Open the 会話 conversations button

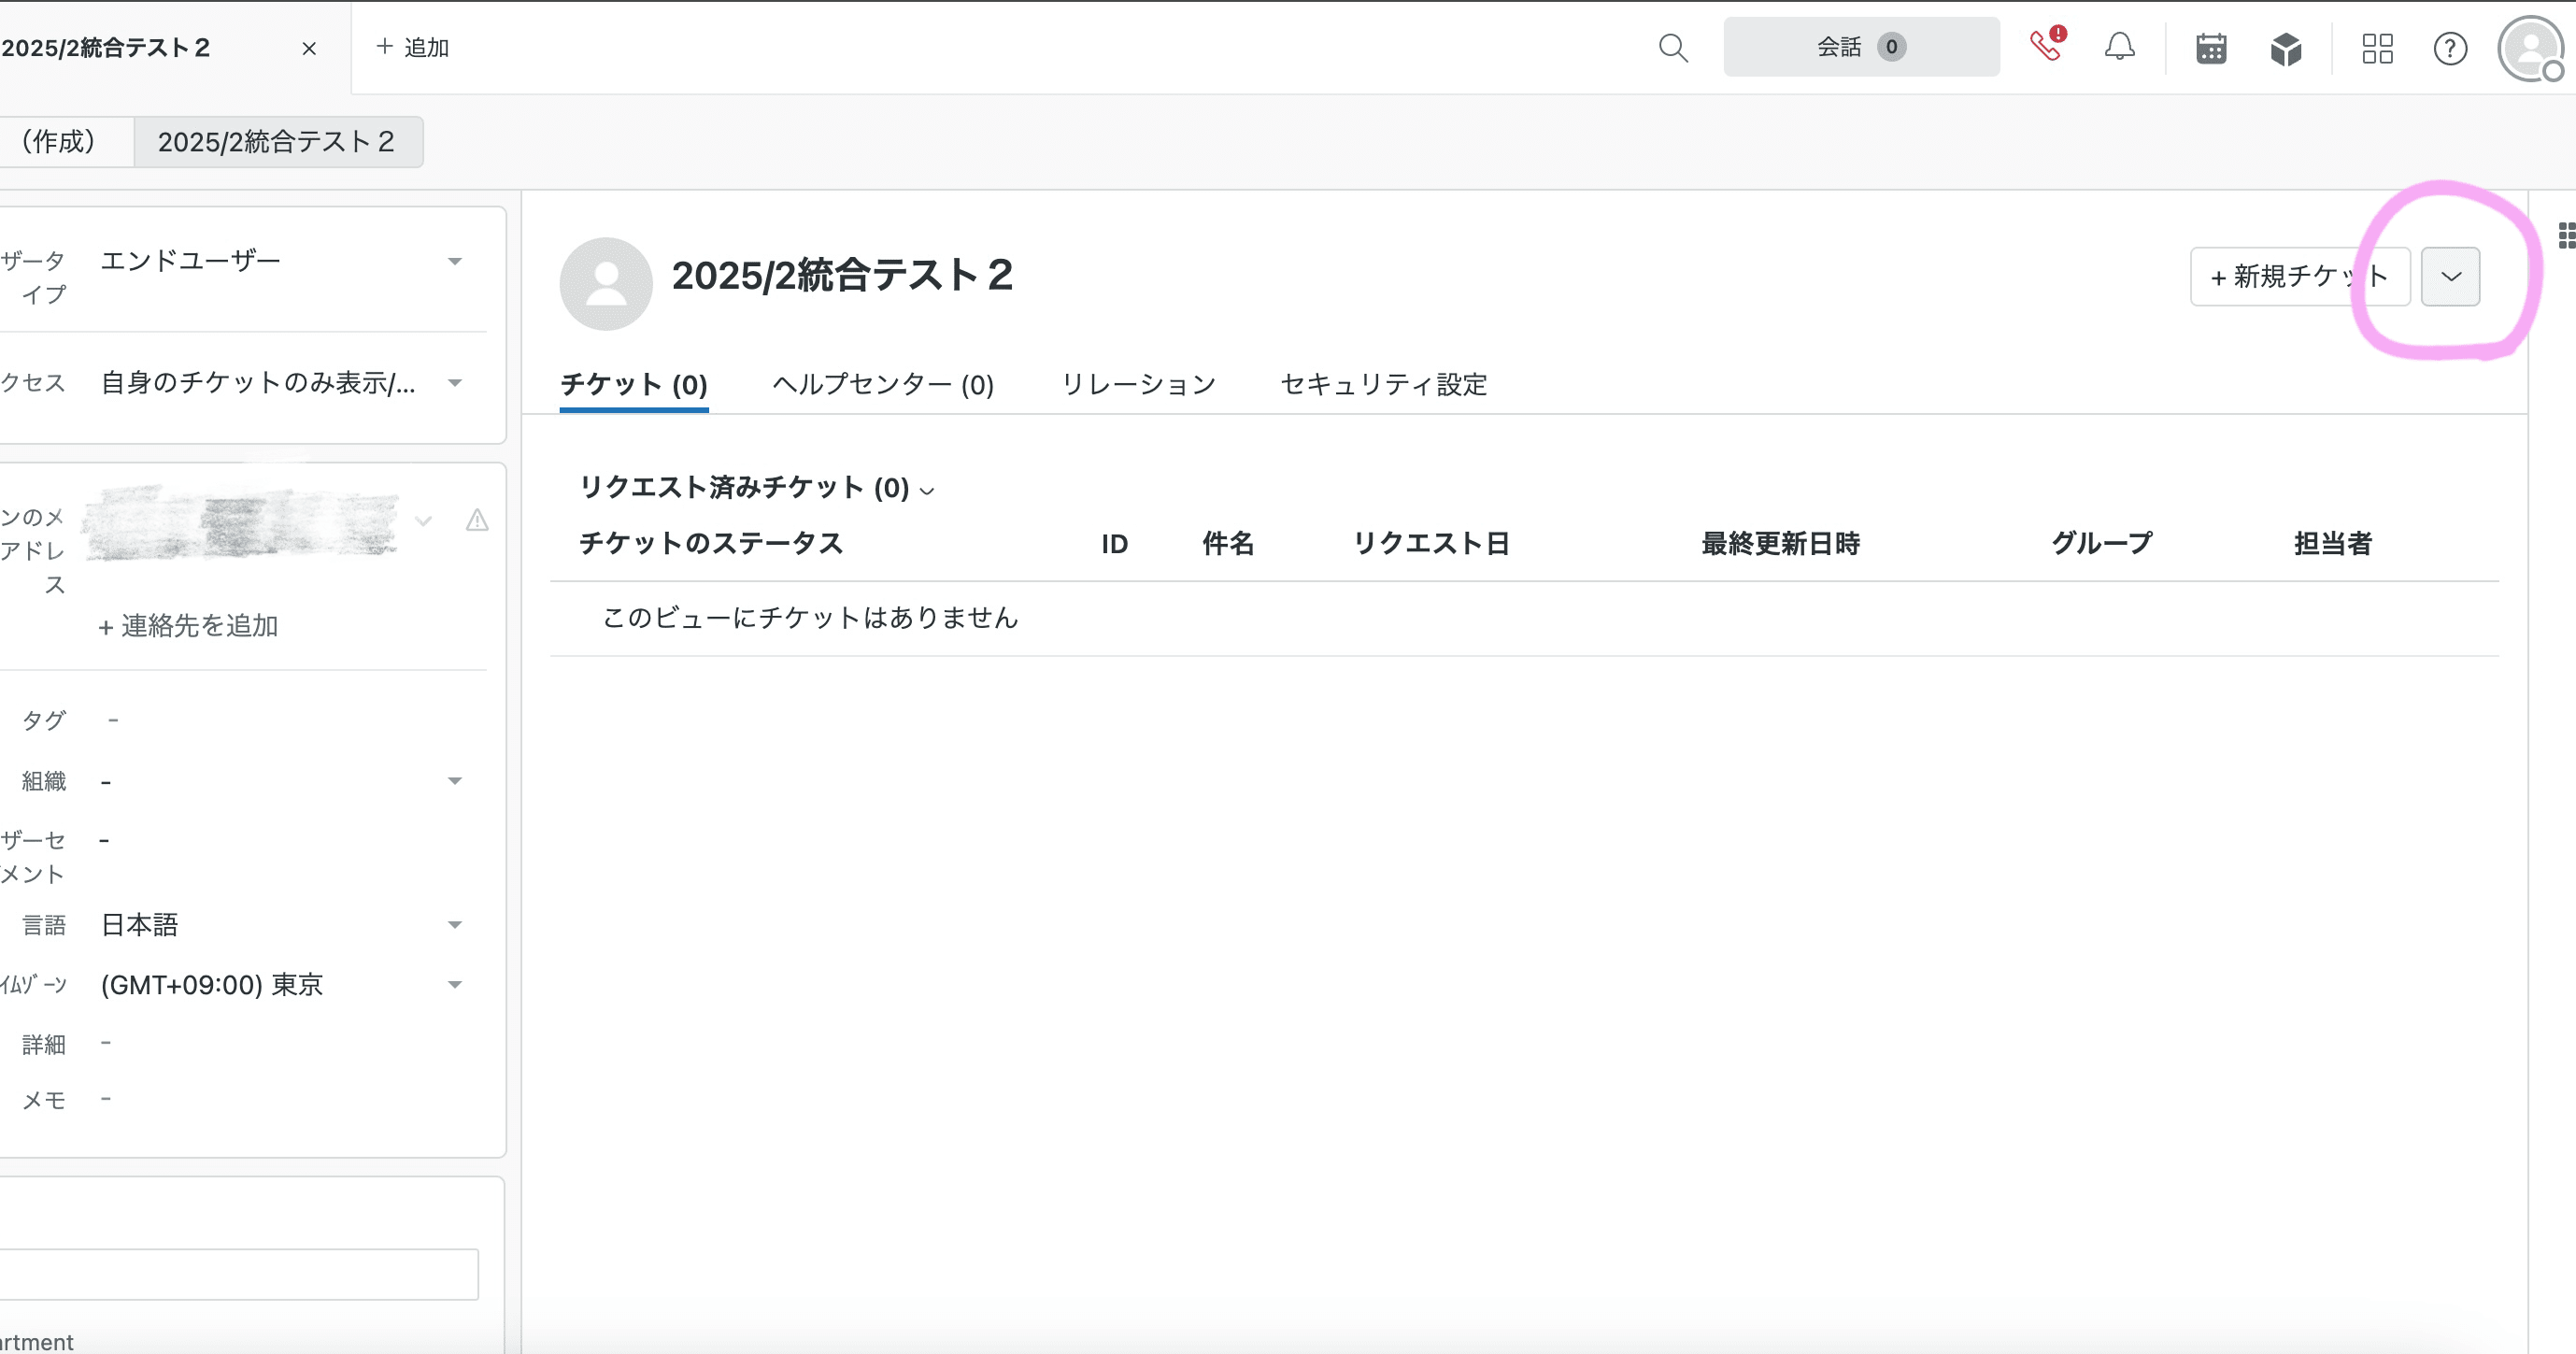pos(1861,47)
